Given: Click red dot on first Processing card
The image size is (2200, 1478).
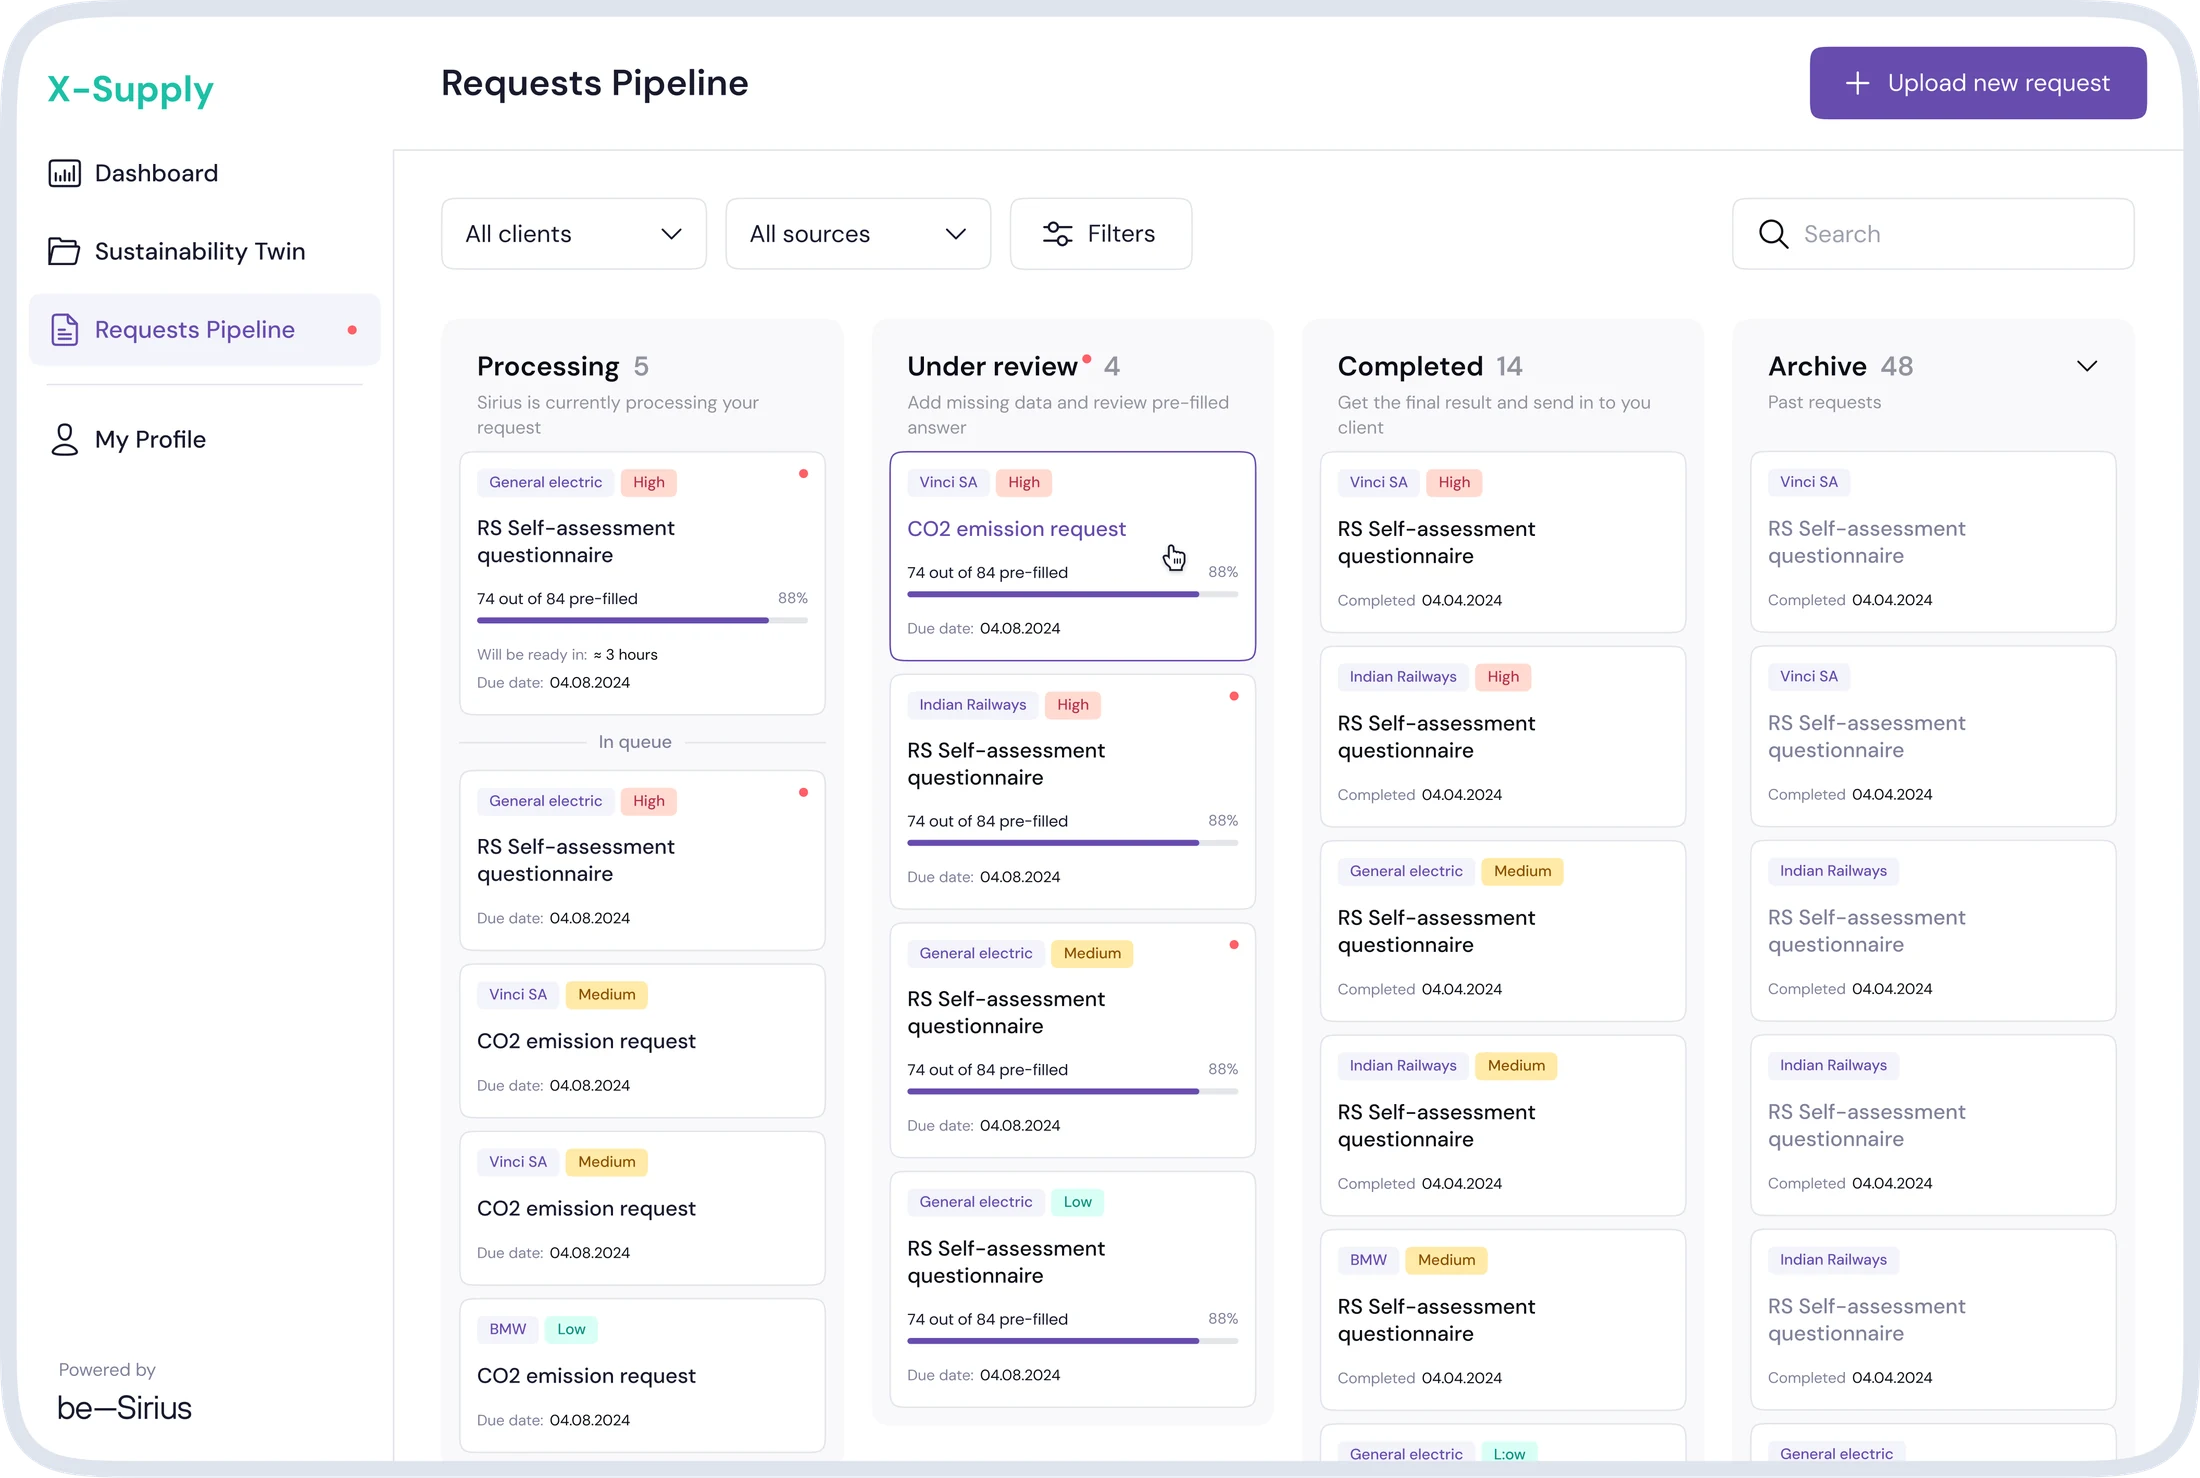Looking at the screenshot, I should (803, 474).
